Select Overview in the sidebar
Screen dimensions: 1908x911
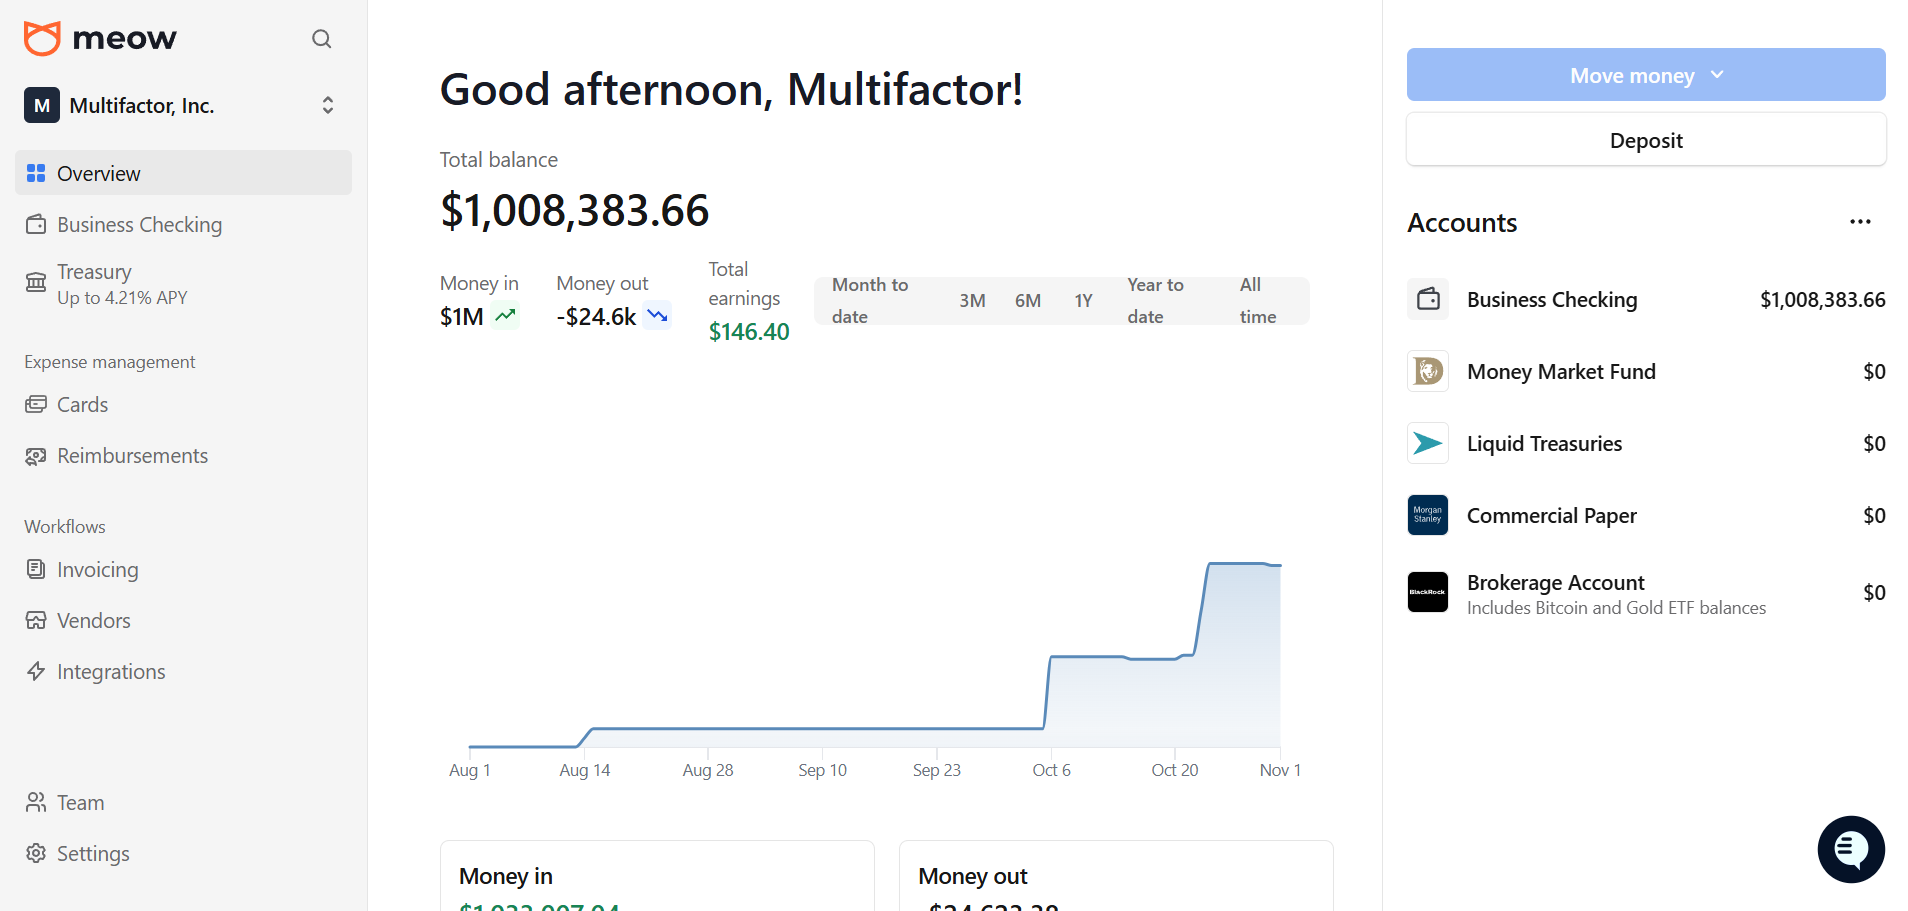click(100, 173)
